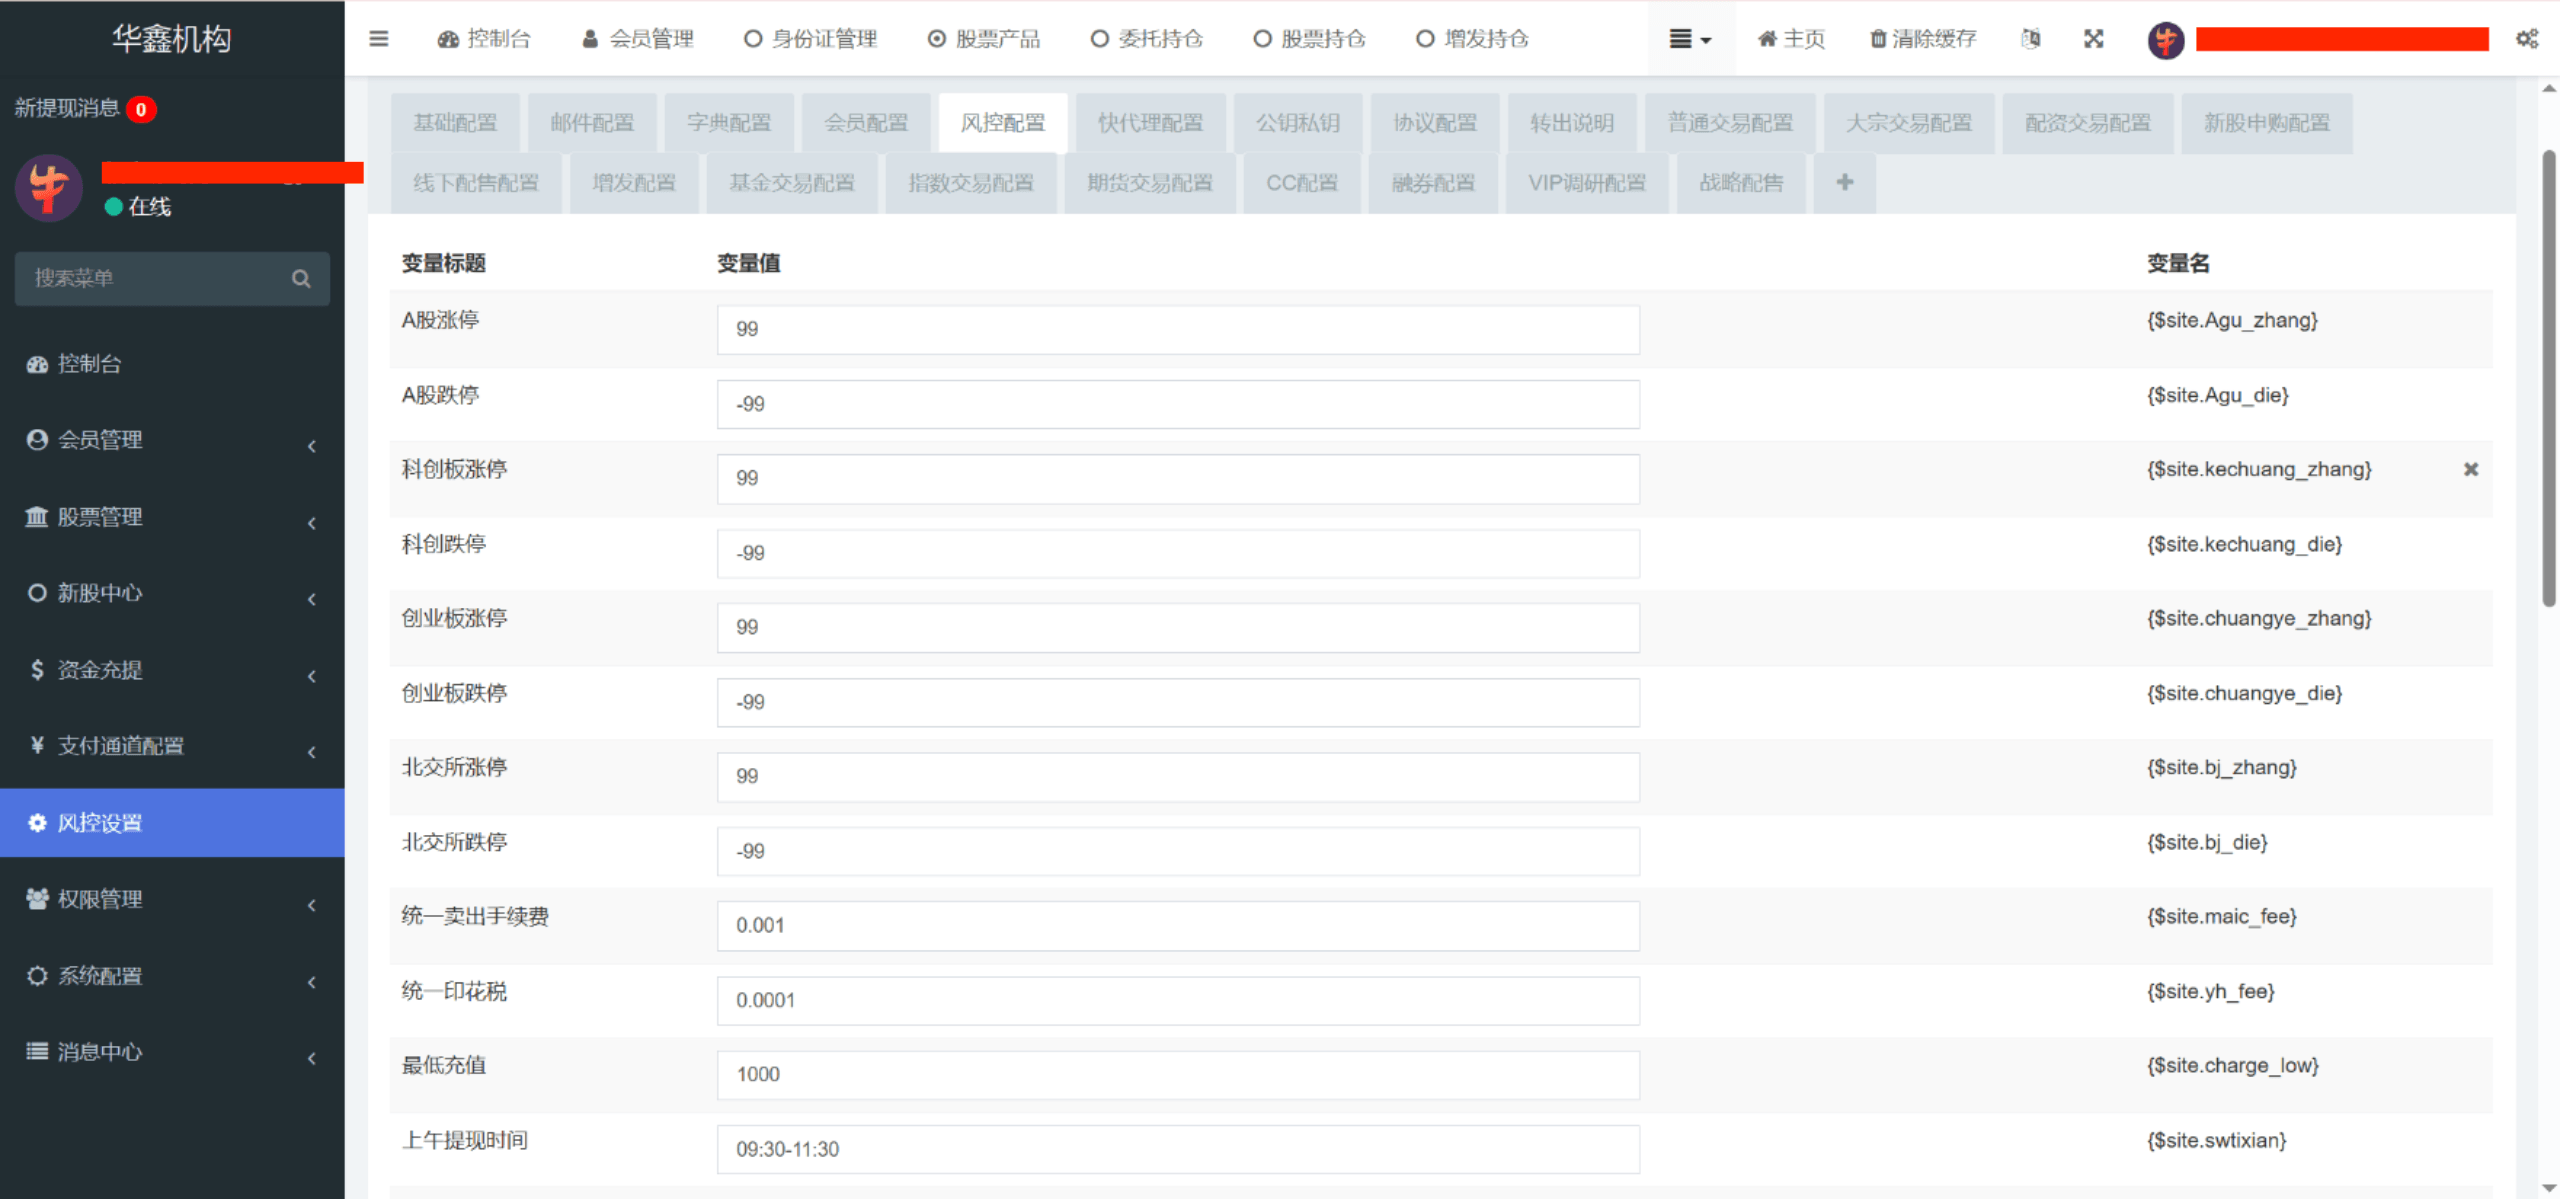
Task: Open the hamburger menu icon
Action: [379, 38]
